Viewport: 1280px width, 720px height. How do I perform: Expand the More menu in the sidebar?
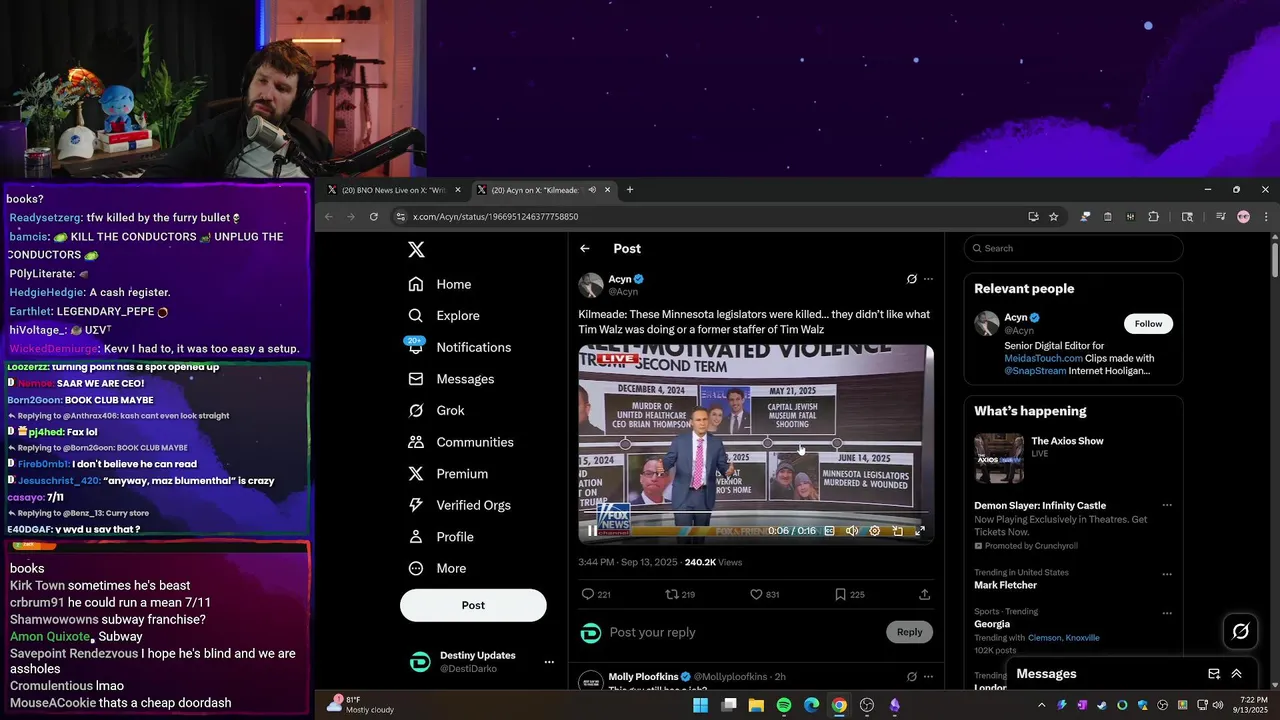pos(437,568)
